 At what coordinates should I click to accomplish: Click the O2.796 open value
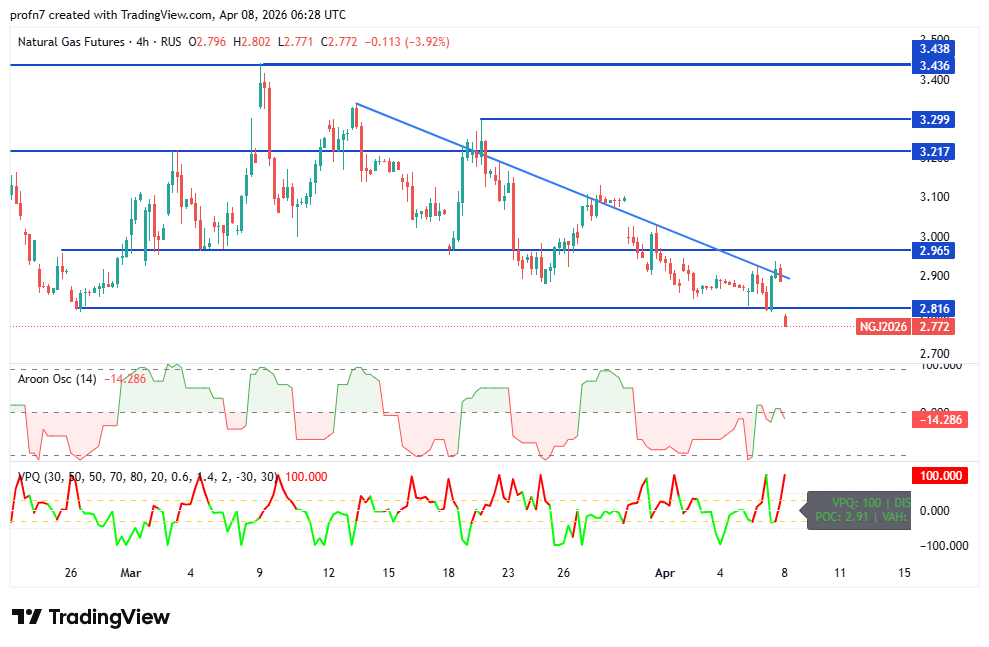208,42
